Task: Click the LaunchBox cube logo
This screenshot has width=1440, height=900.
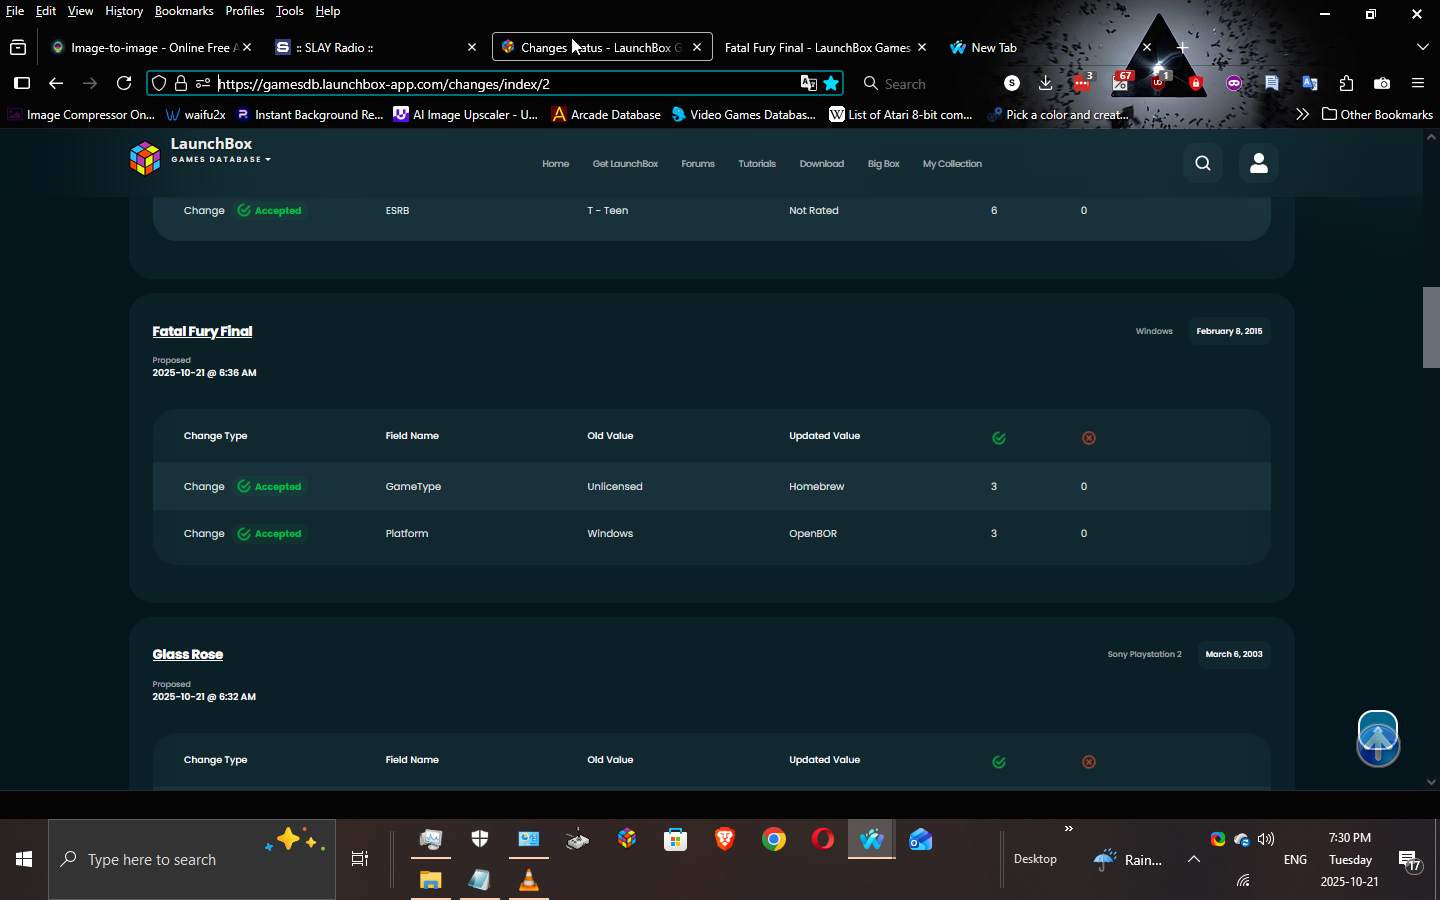Action: 145,157
